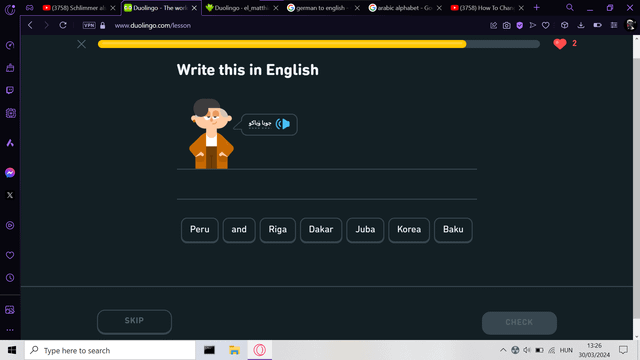Click the Opera GX taskbar icon

click(260, 350)
